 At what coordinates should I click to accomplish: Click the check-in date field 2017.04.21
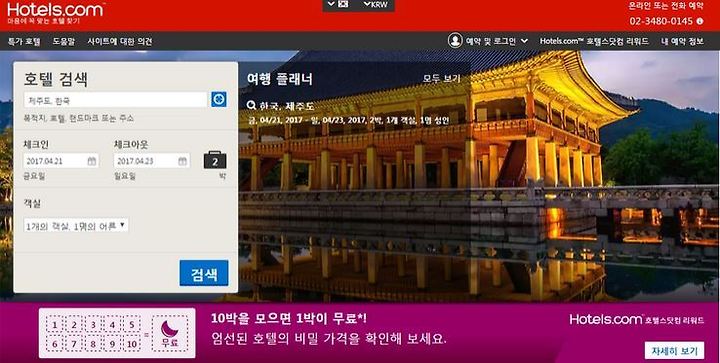pos(61,161)
